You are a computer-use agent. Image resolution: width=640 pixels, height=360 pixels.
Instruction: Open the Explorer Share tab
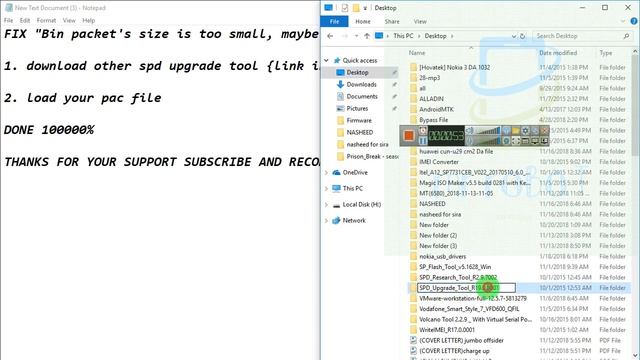(x=392, y=22)
